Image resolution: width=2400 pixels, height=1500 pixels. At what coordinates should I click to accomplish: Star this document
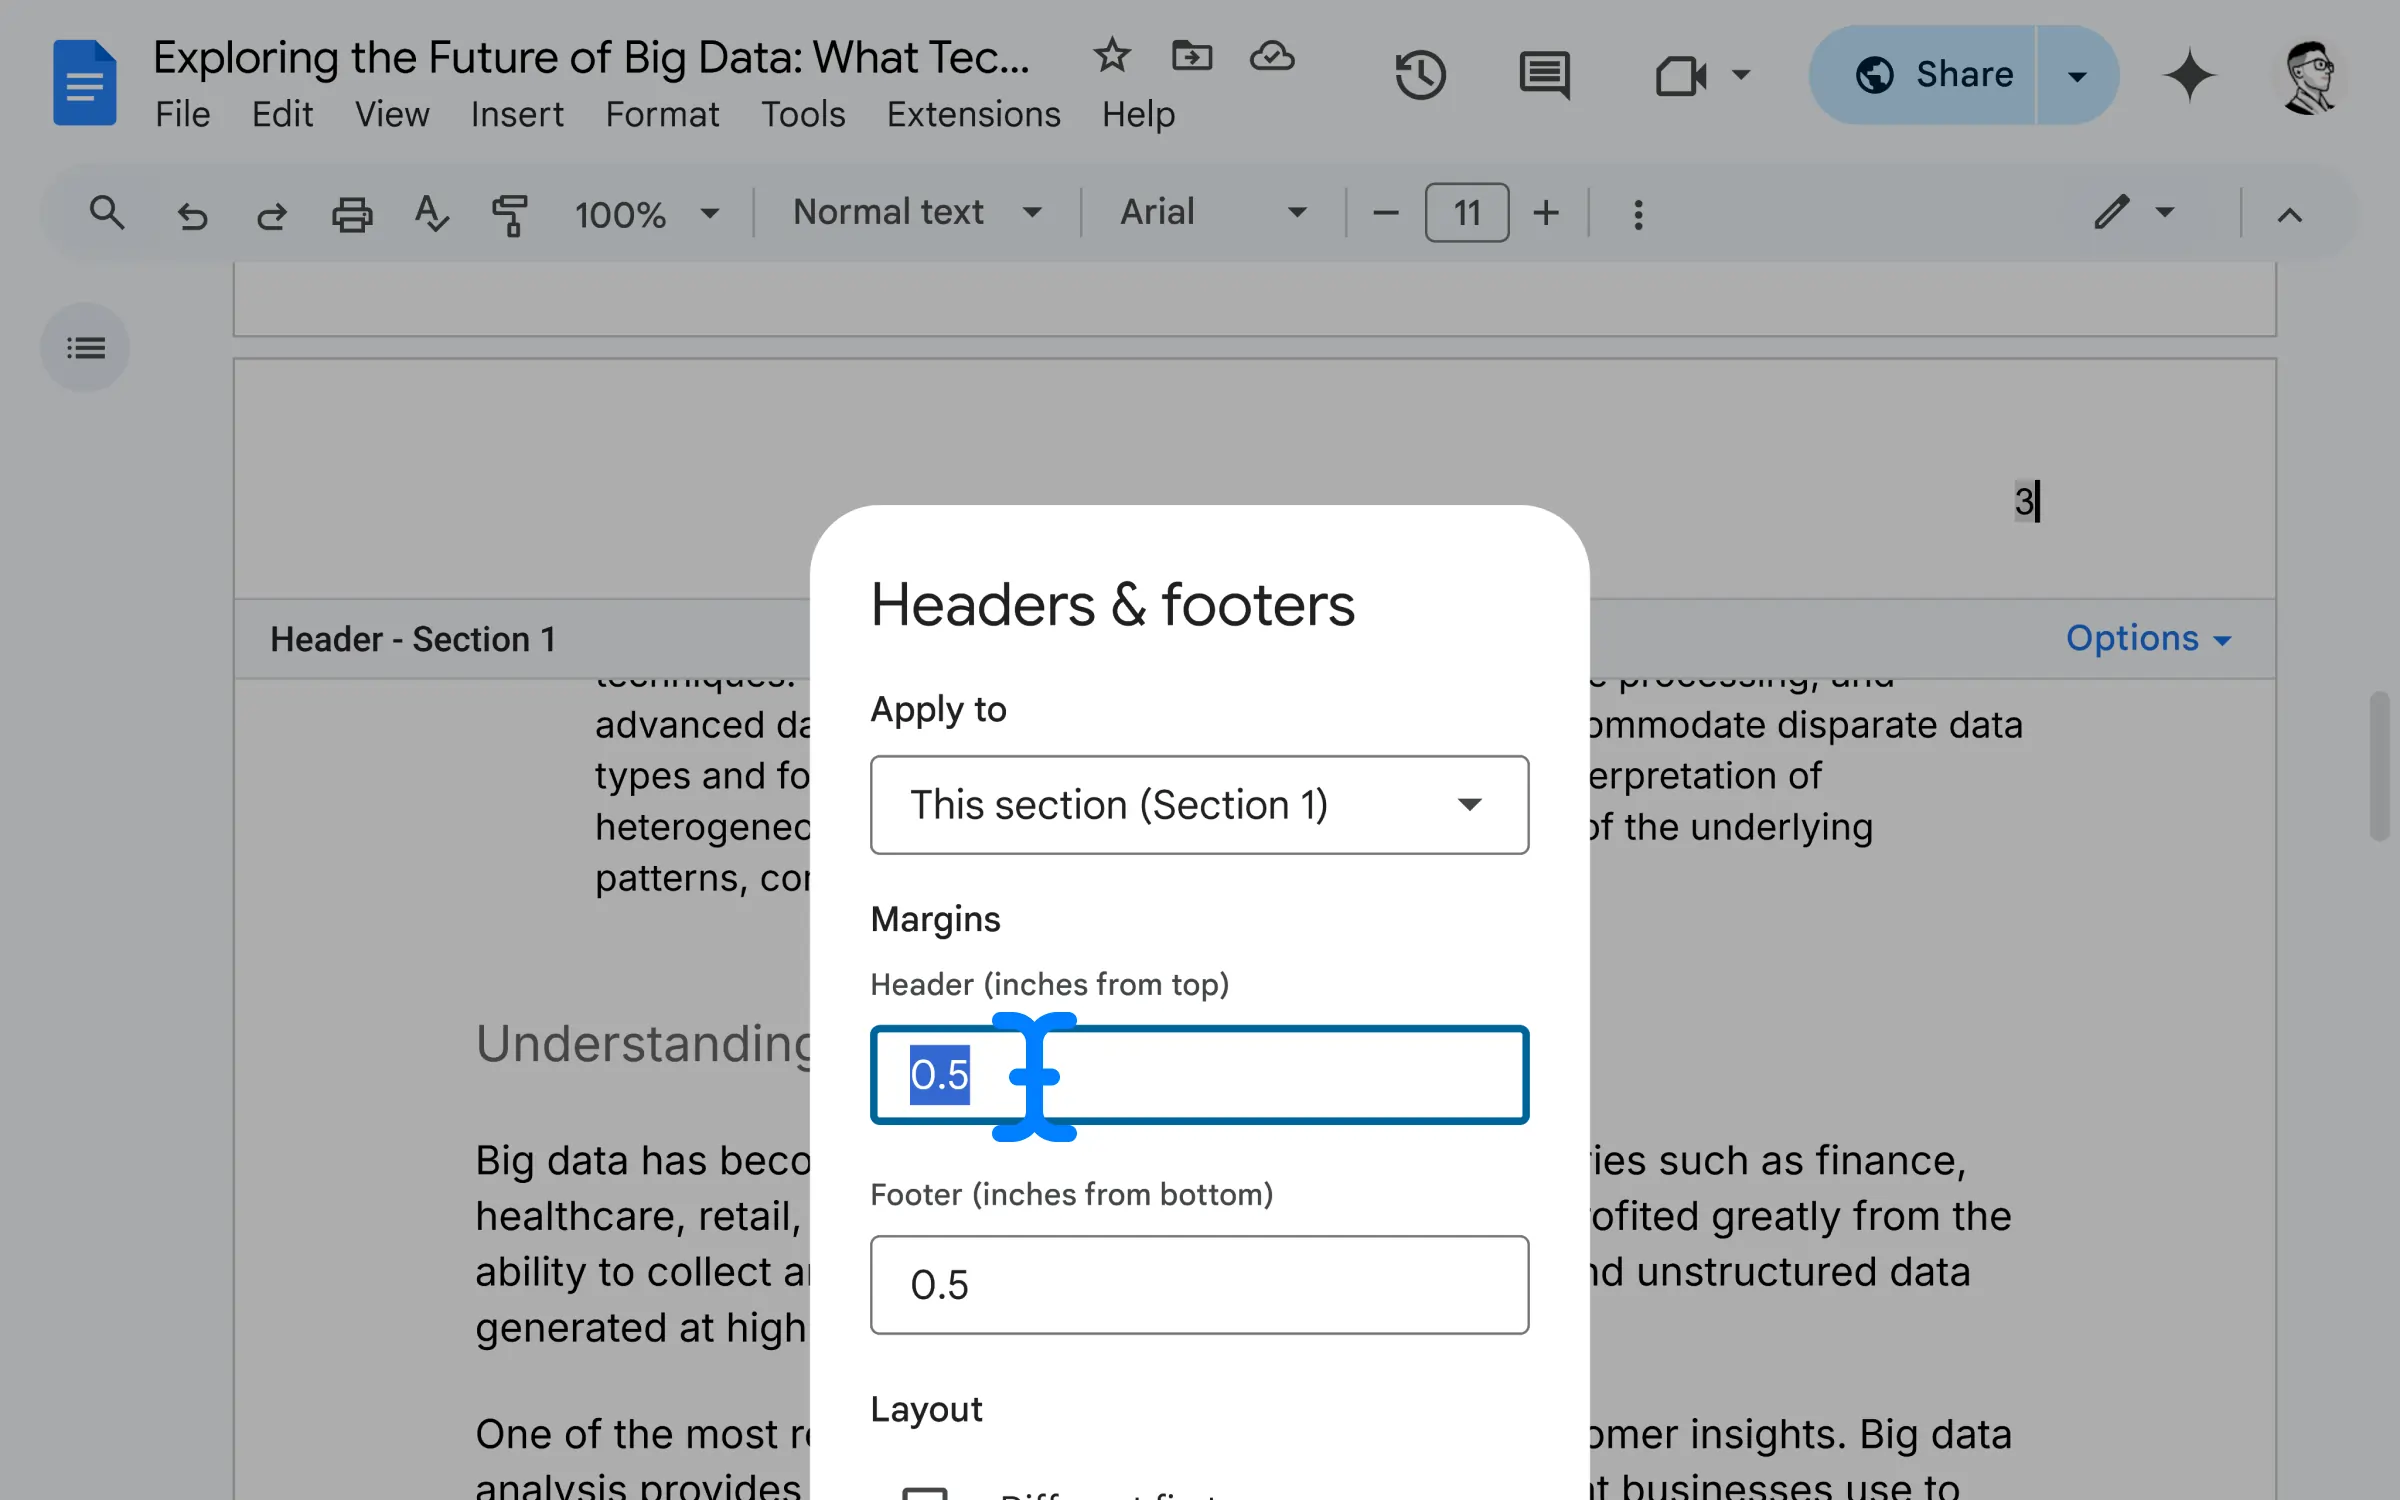coord(1111,56)
